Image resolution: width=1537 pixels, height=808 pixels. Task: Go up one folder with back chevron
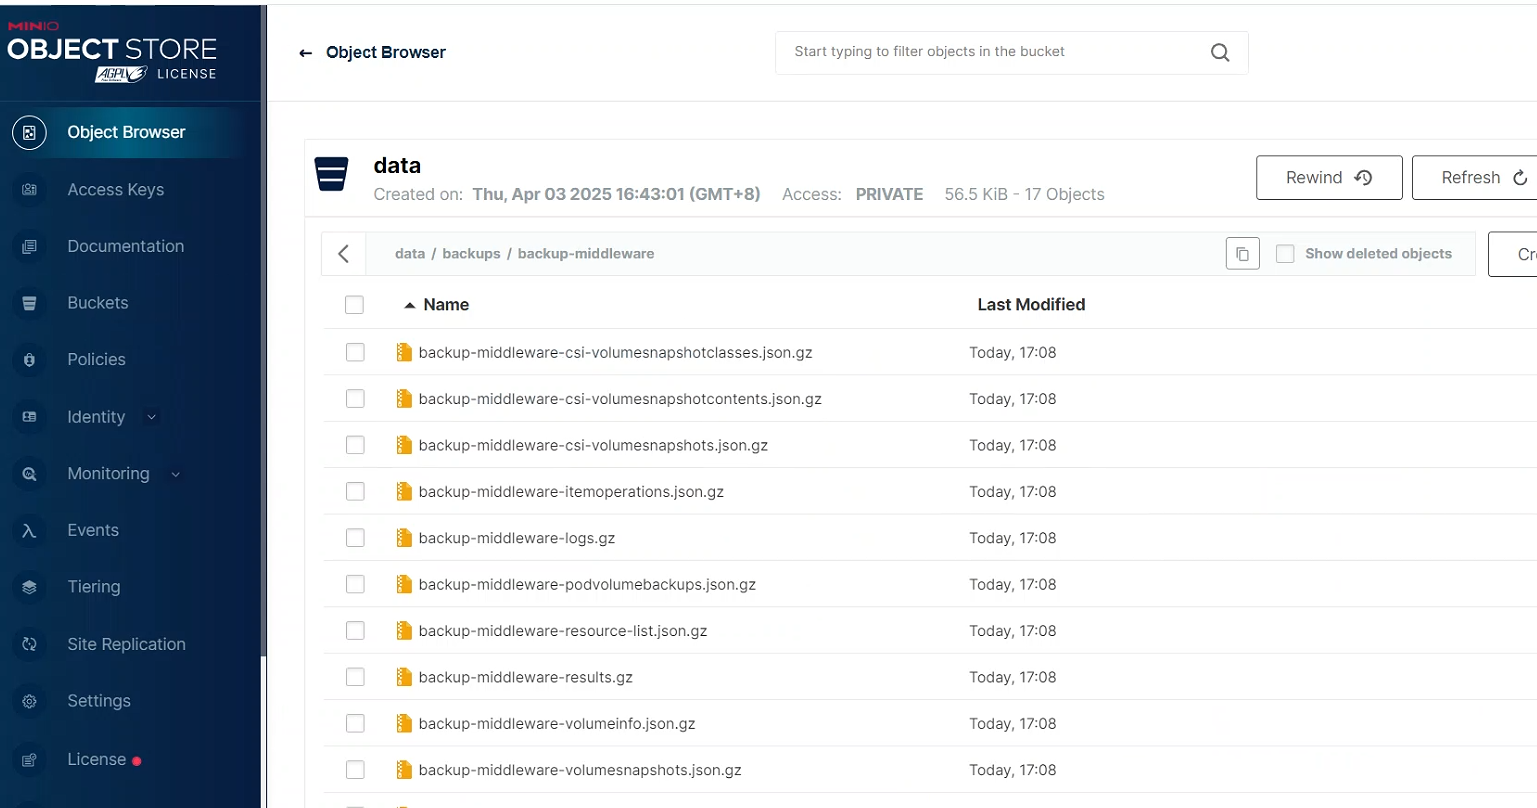pyautogui.click(x=344, y=254)
